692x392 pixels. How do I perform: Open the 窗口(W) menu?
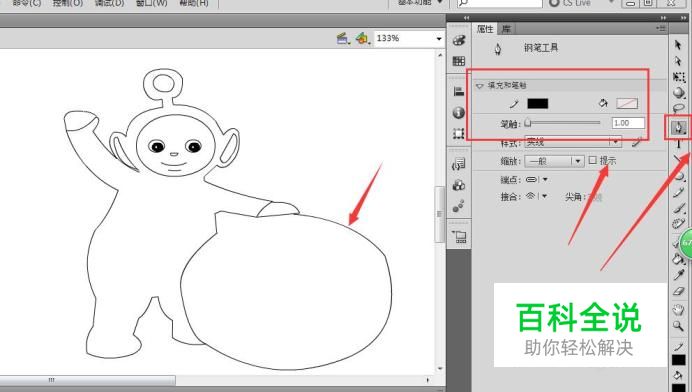[151, 3]
